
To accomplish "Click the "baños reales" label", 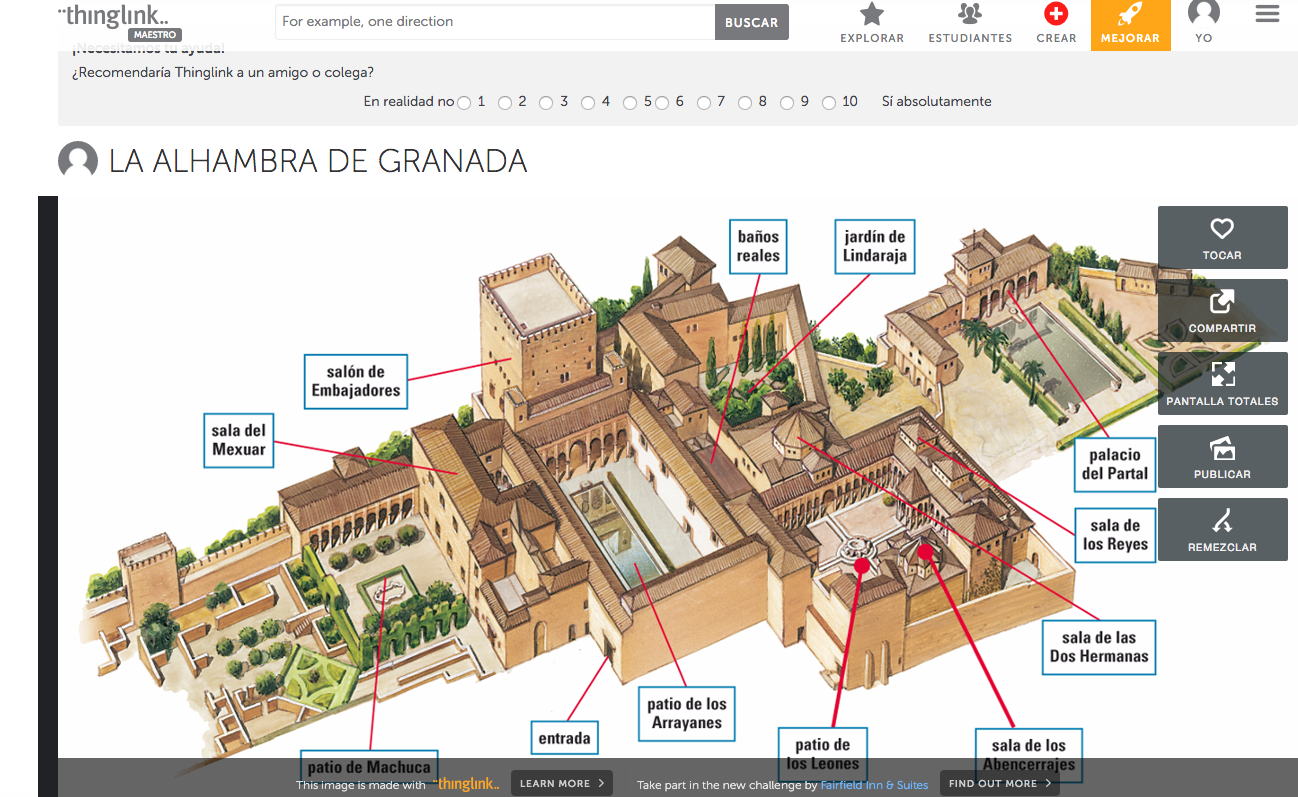I will pyautogui.click(x=758, y=246).
